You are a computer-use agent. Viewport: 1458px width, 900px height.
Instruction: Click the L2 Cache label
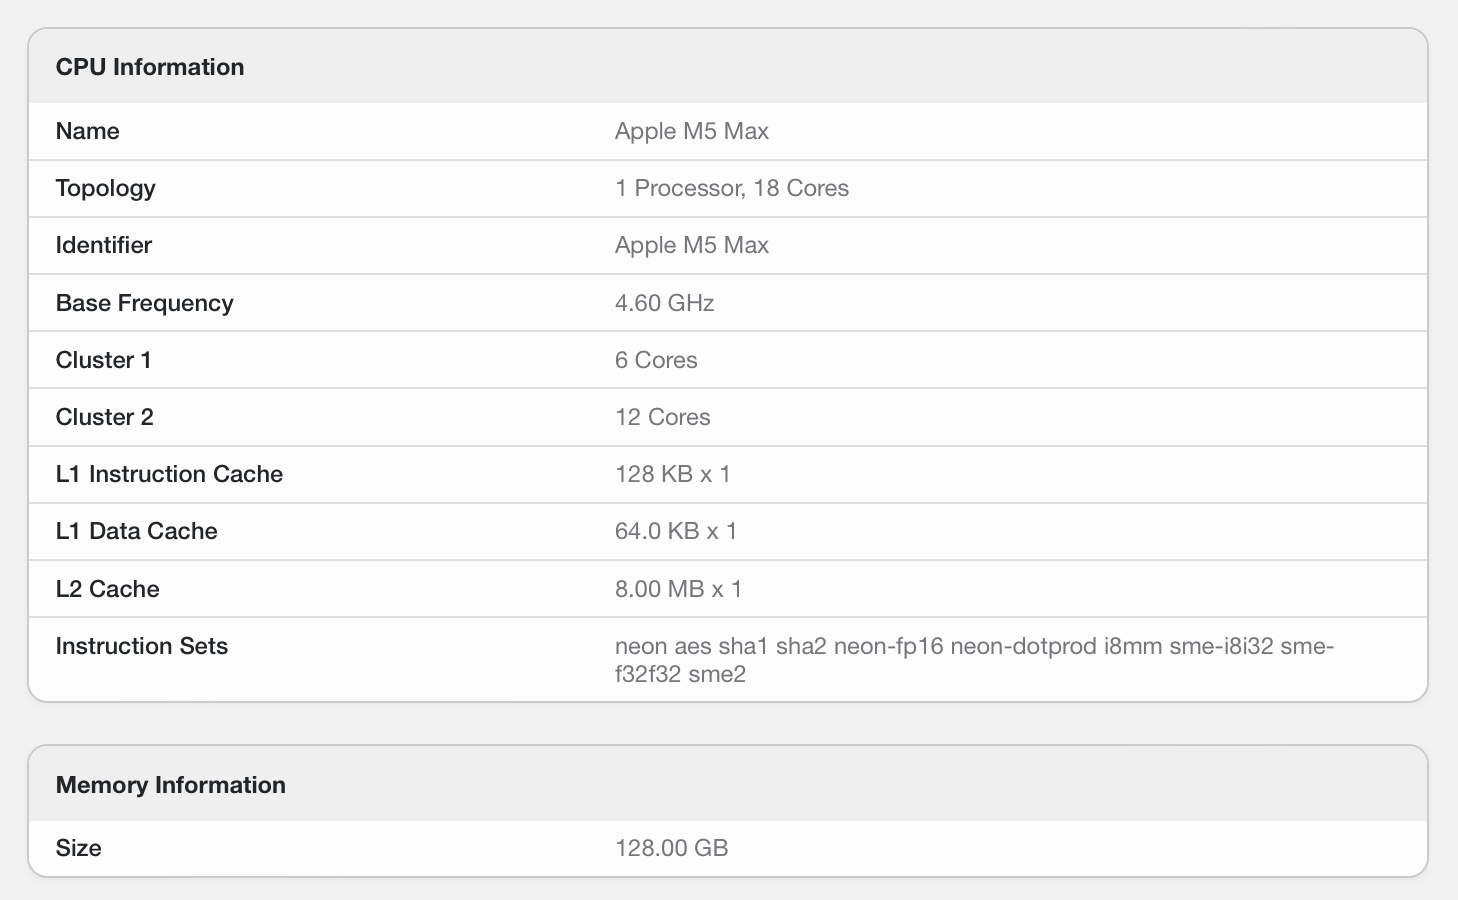coord(108,589)
